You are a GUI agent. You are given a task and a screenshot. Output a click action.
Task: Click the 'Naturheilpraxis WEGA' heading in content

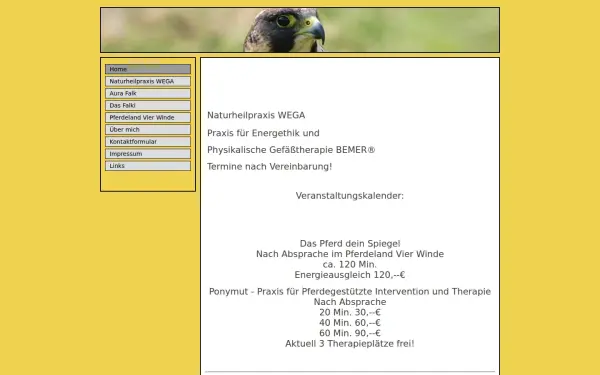click(x=256, y=115)
